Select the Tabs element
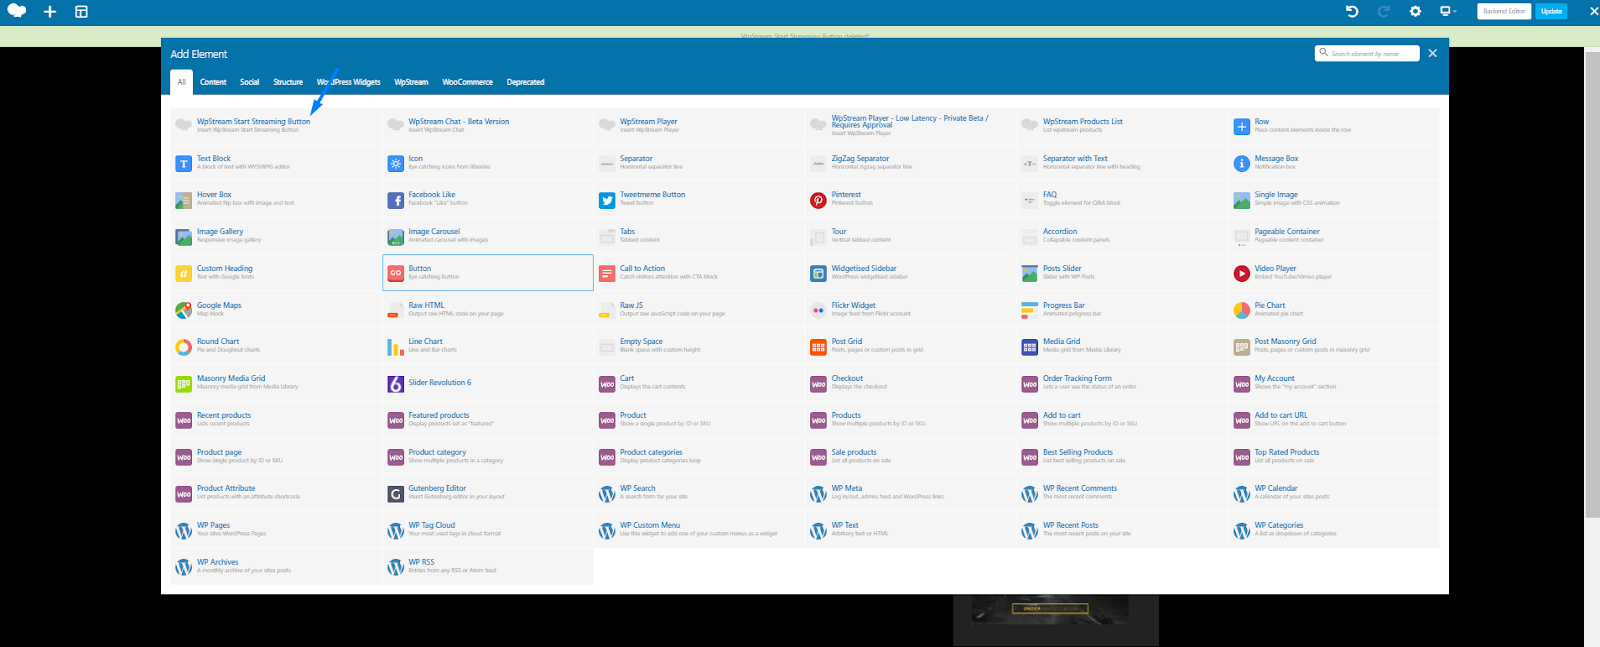 (x=698, y=236)
